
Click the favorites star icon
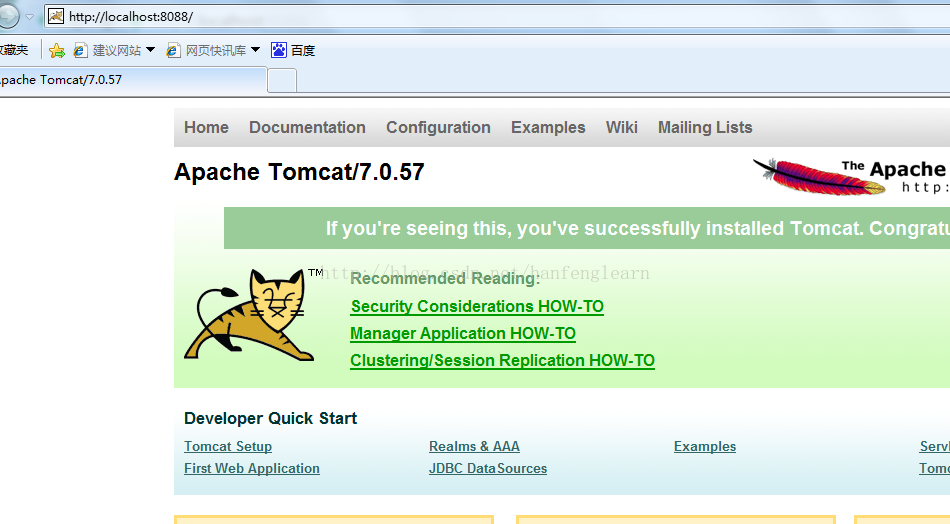point(57,50)
